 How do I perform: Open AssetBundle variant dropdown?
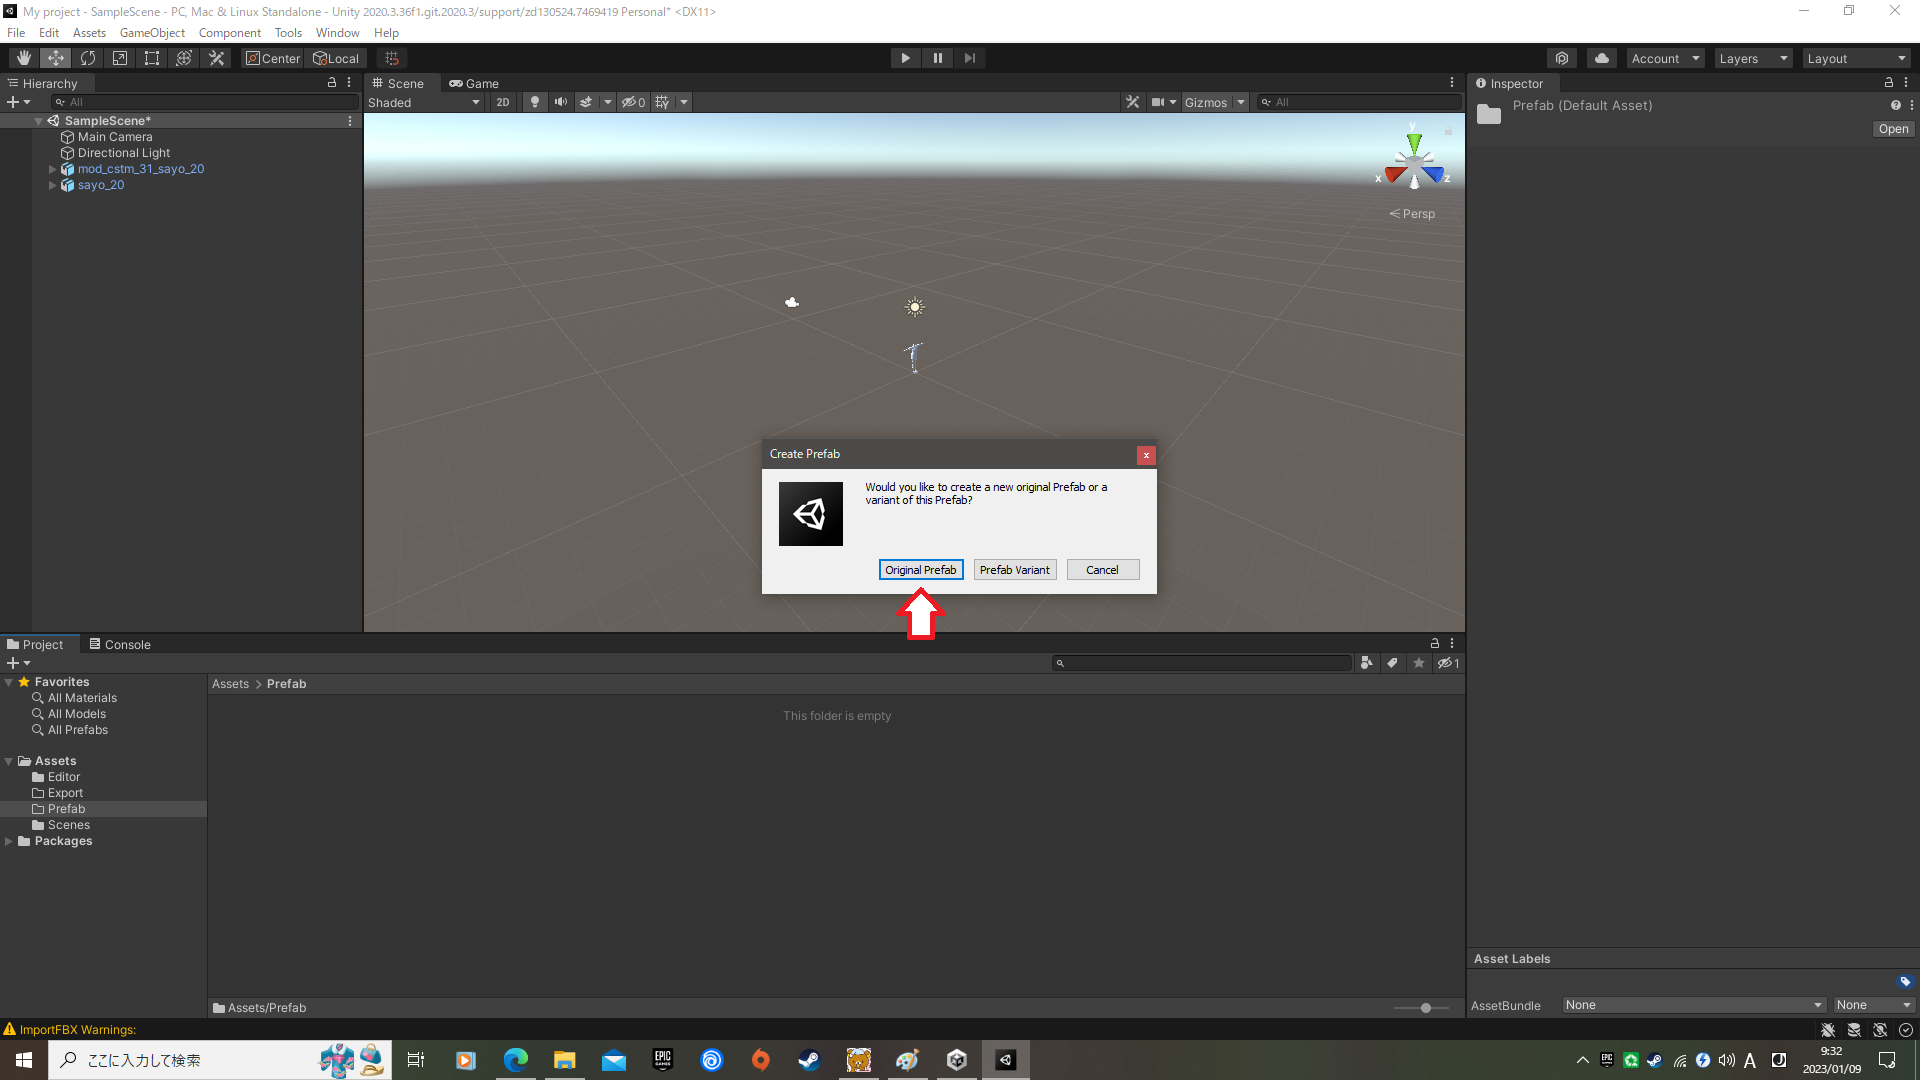1874,1005
